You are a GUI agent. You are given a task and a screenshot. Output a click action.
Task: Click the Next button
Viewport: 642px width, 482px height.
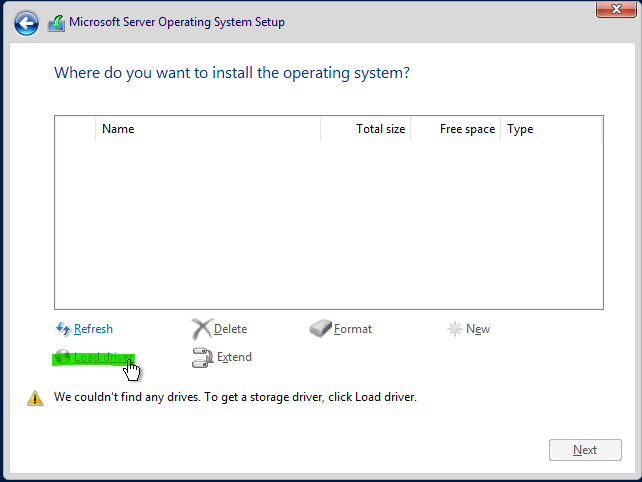[x=585, y=450]
